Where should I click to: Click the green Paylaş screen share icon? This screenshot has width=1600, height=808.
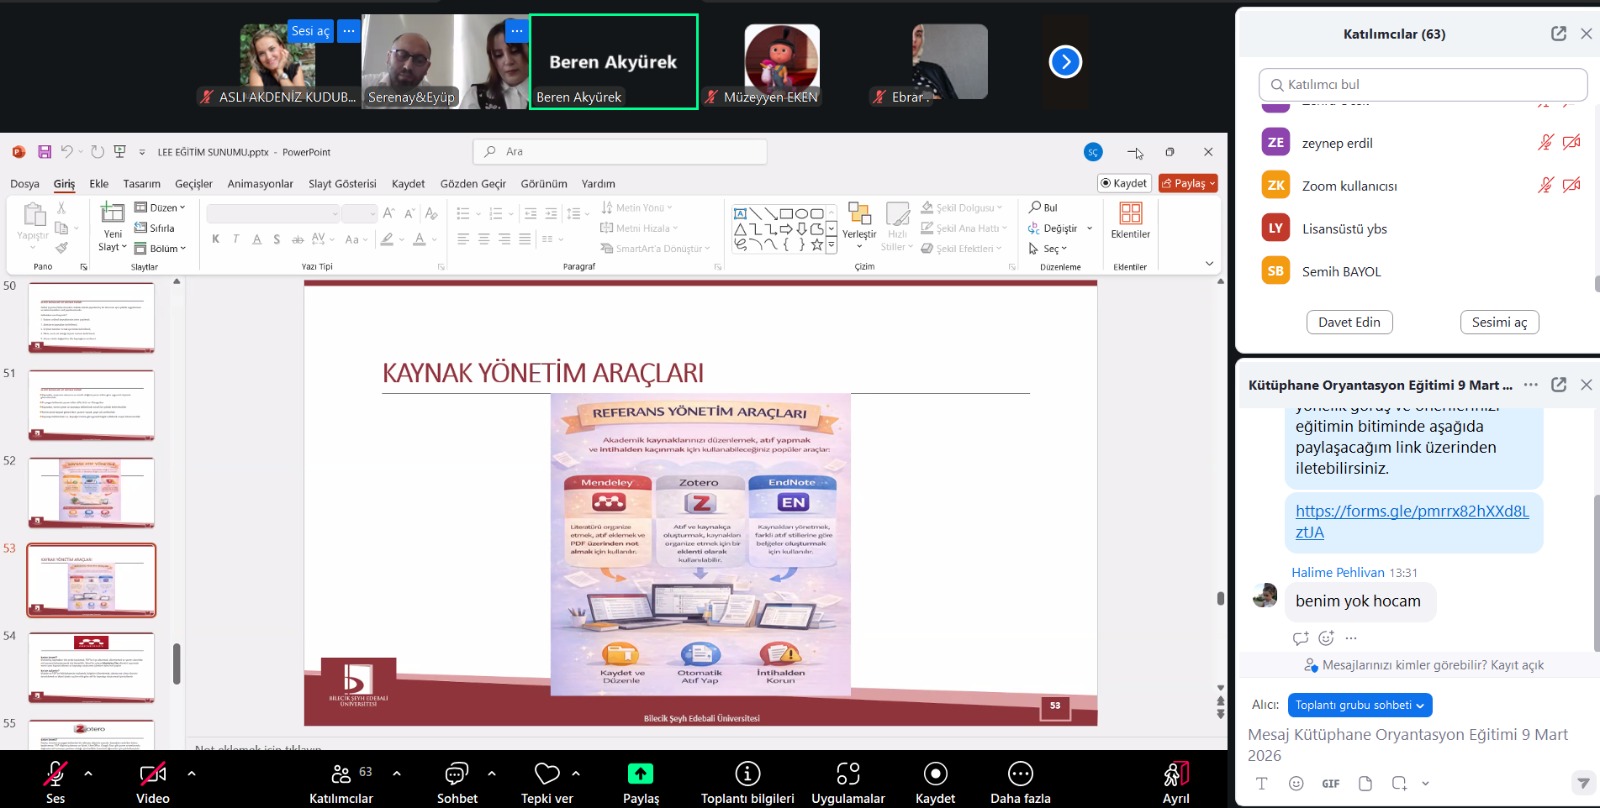pos(640,774)
